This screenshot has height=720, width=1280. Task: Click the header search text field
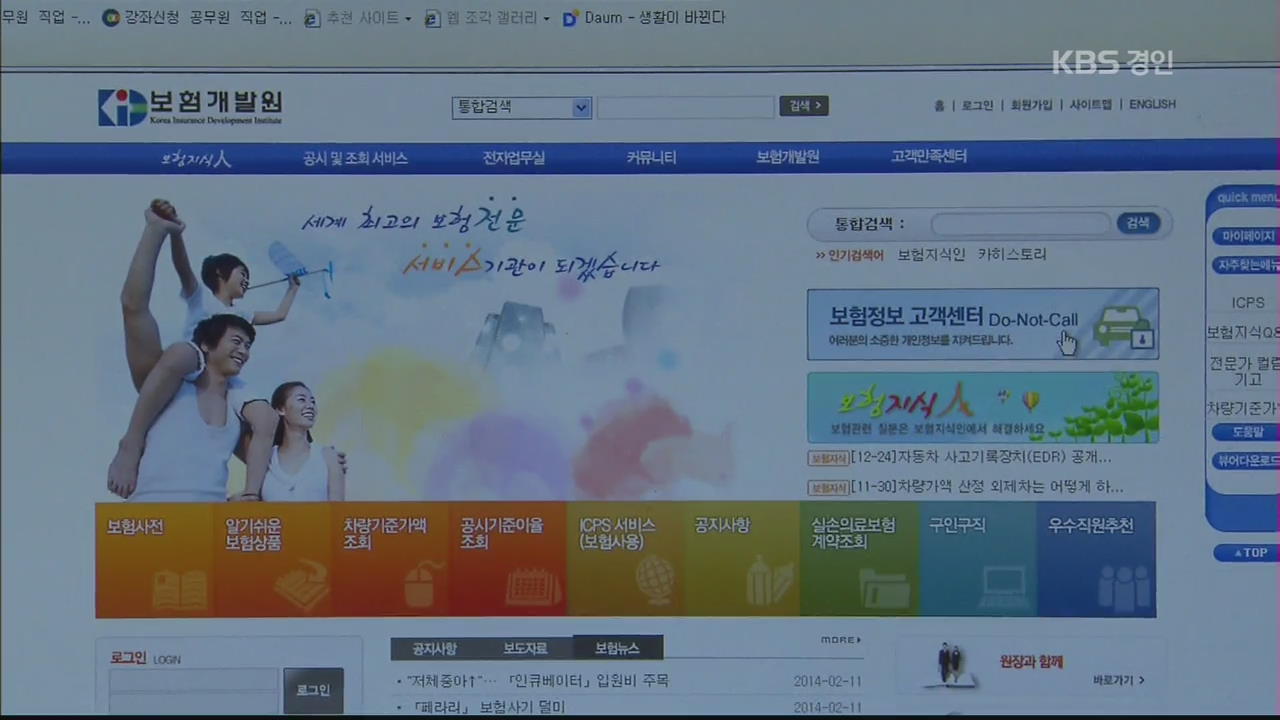685,107
